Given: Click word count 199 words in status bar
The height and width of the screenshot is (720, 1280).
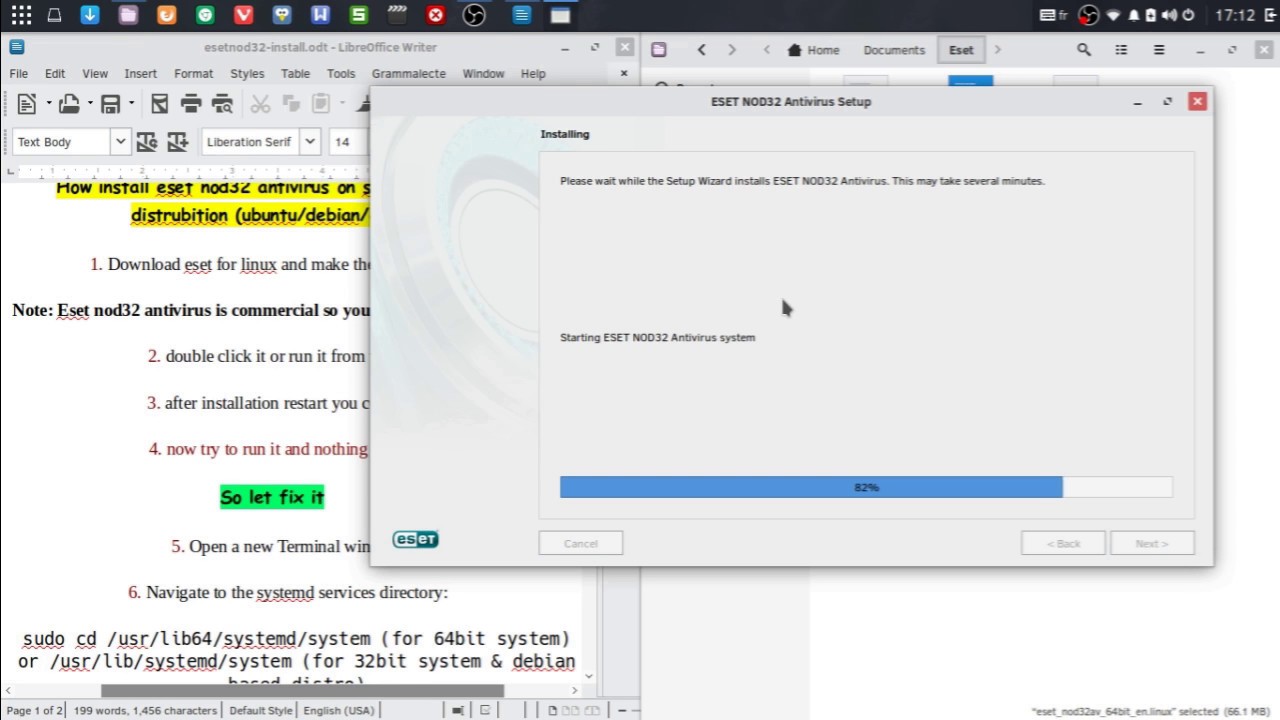Looking at the screenshot, I should point(145,710).
